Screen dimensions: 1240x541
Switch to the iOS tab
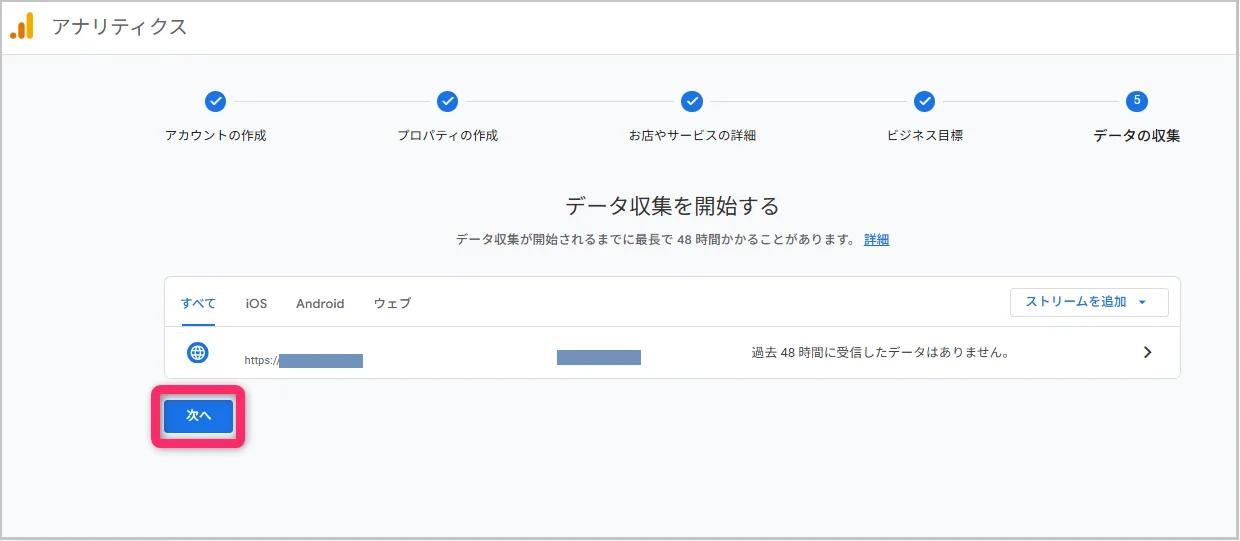coord(256,303)
